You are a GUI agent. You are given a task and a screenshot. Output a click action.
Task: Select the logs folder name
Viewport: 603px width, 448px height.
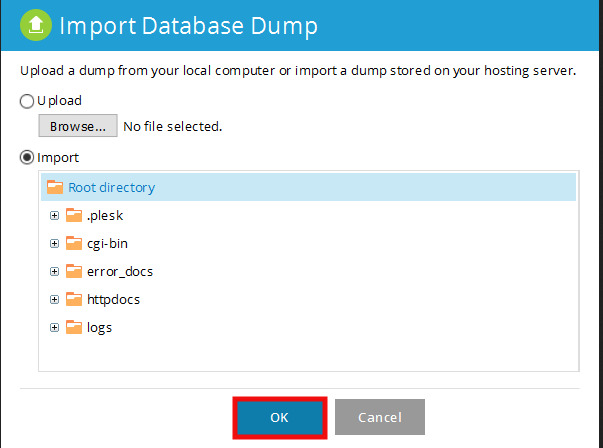click(100, 328)
